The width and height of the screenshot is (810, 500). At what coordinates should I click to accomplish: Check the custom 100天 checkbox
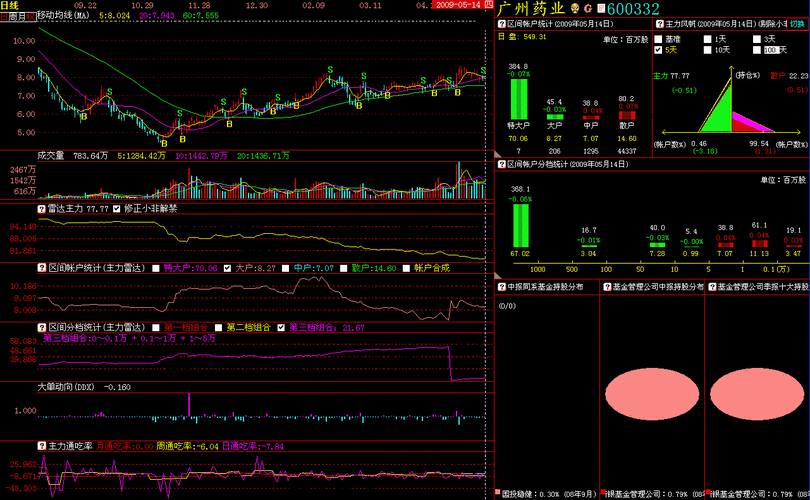coord(757,50)
